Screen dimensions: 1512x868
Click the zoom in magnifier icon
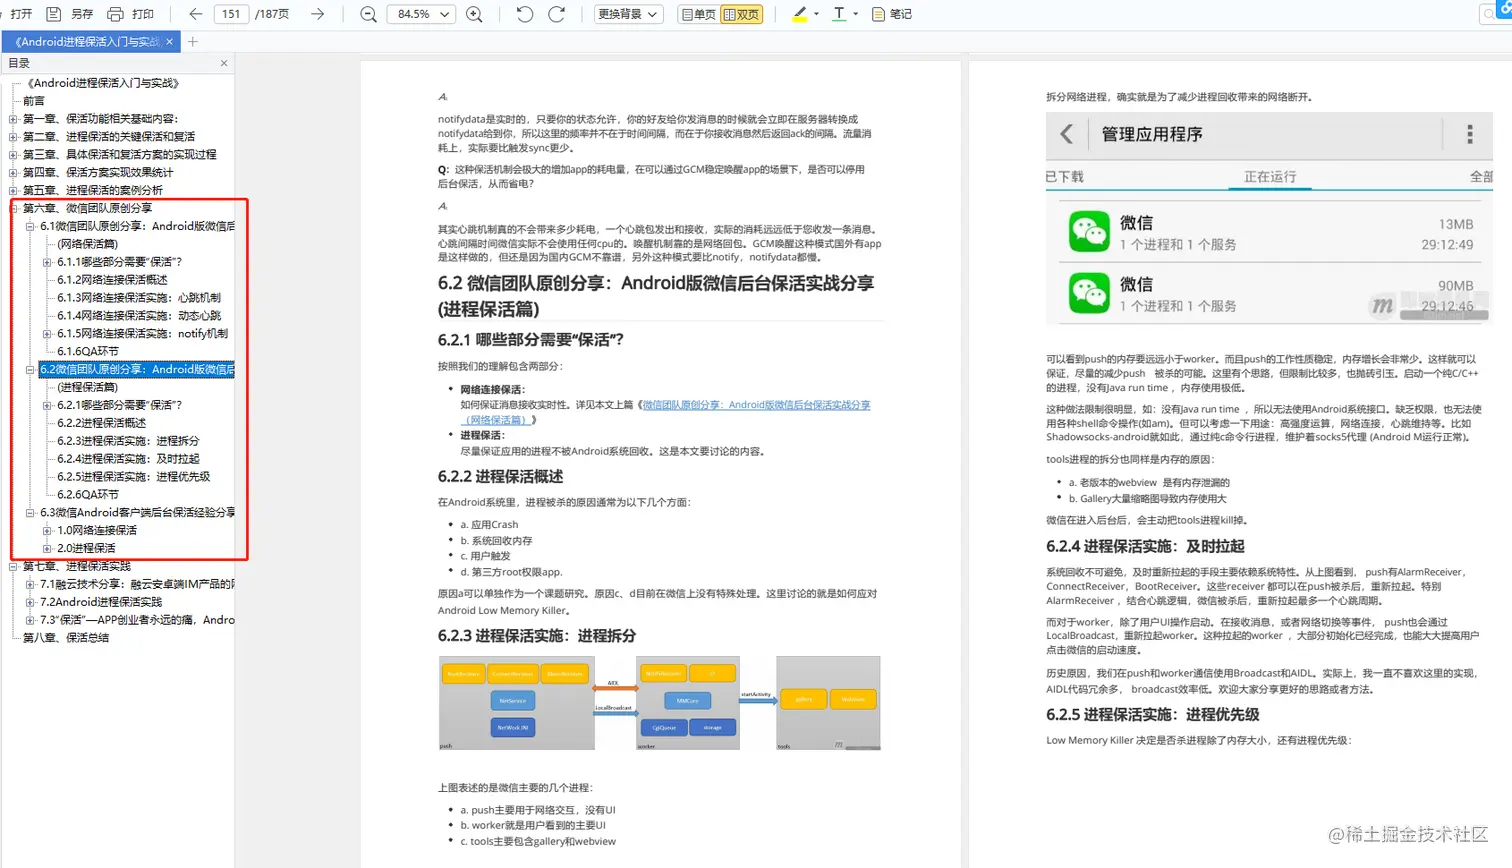pos(474,14)
